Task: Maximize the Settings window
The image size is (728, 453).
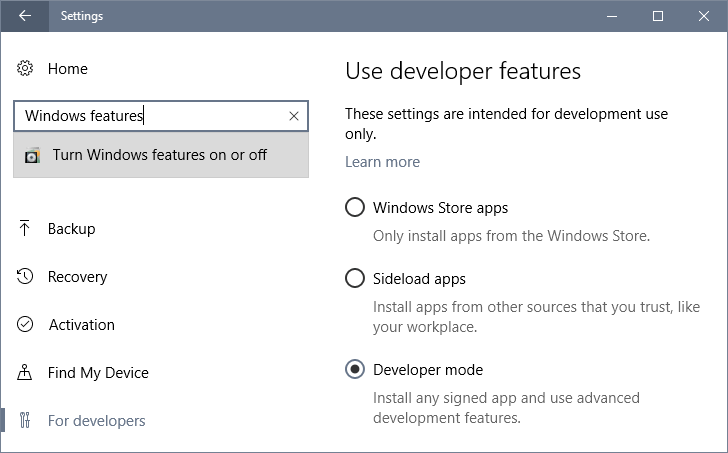Action: click(657, 16)
